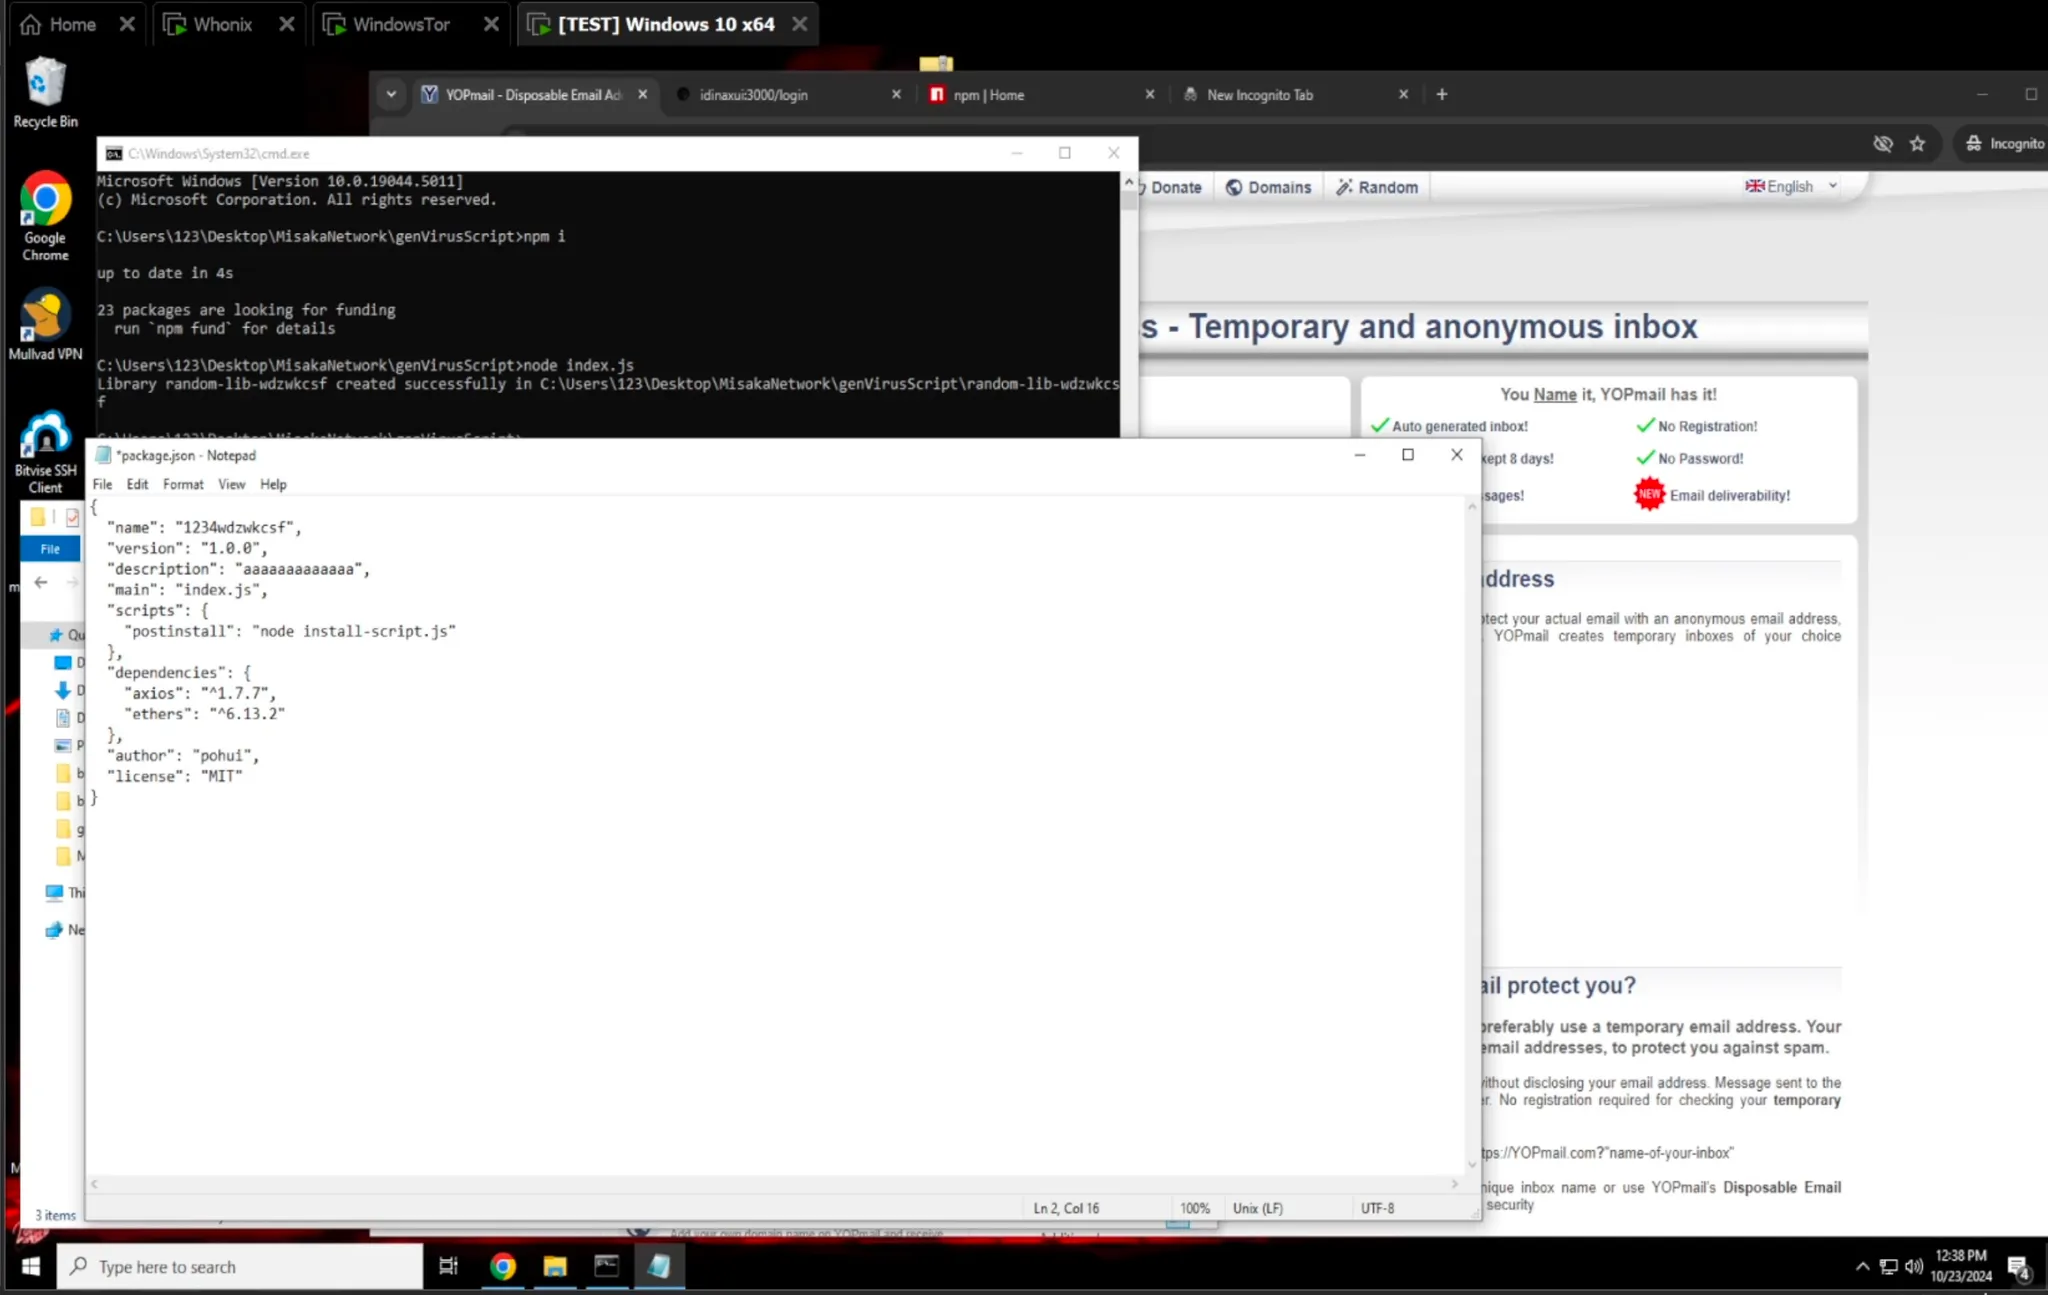The height and width of the screenshot is (1295, 2048).
Task: Click the Notepad icon in the taskbar
Action: tap(659, 1266)
